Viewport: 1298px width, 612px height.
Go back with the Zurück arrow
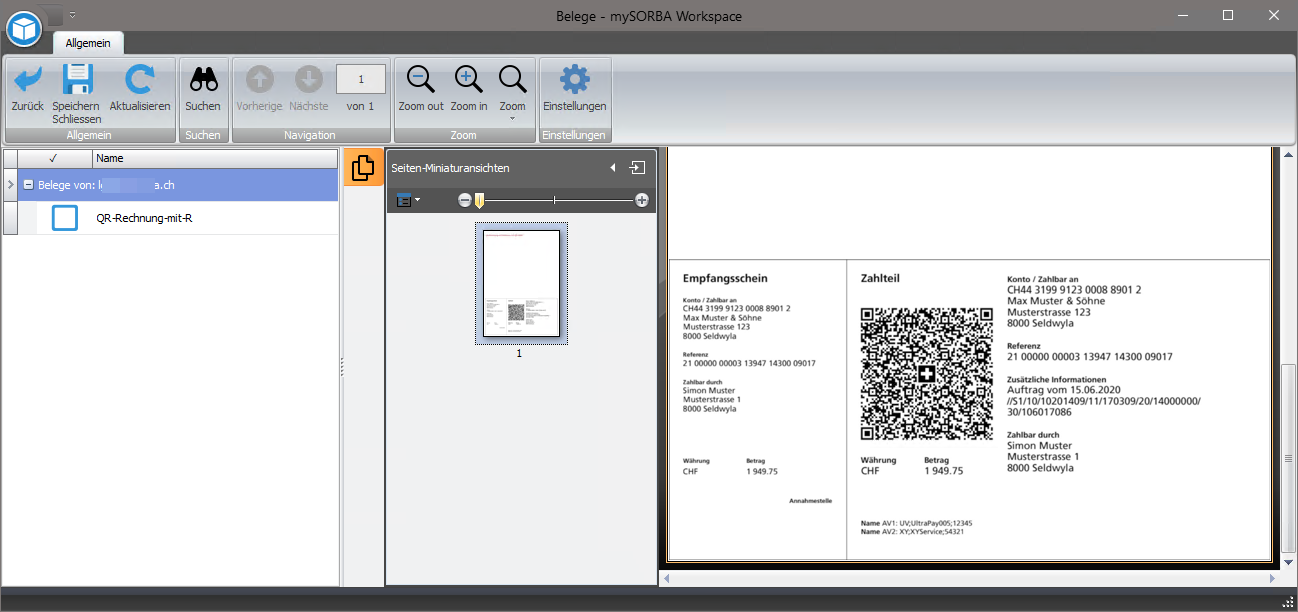[28, 86]
